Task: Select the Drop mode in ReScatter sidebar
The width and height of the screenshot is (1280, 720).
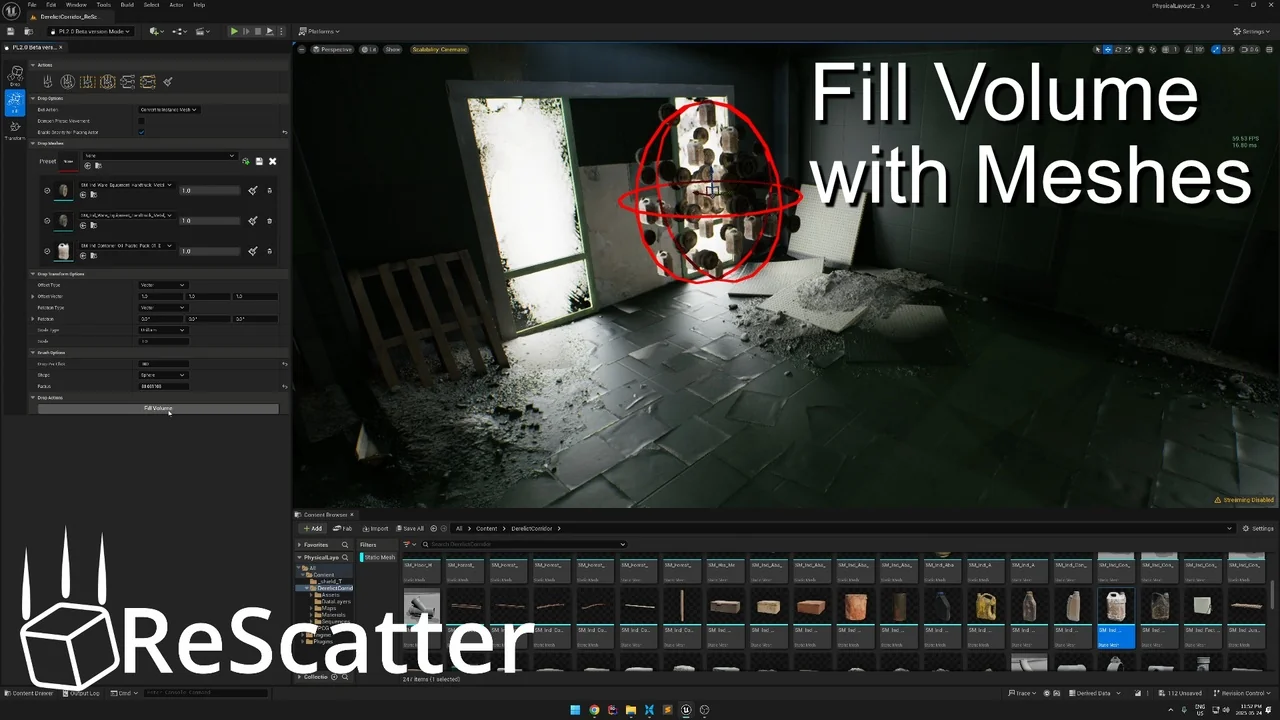Action: (15, 73)
